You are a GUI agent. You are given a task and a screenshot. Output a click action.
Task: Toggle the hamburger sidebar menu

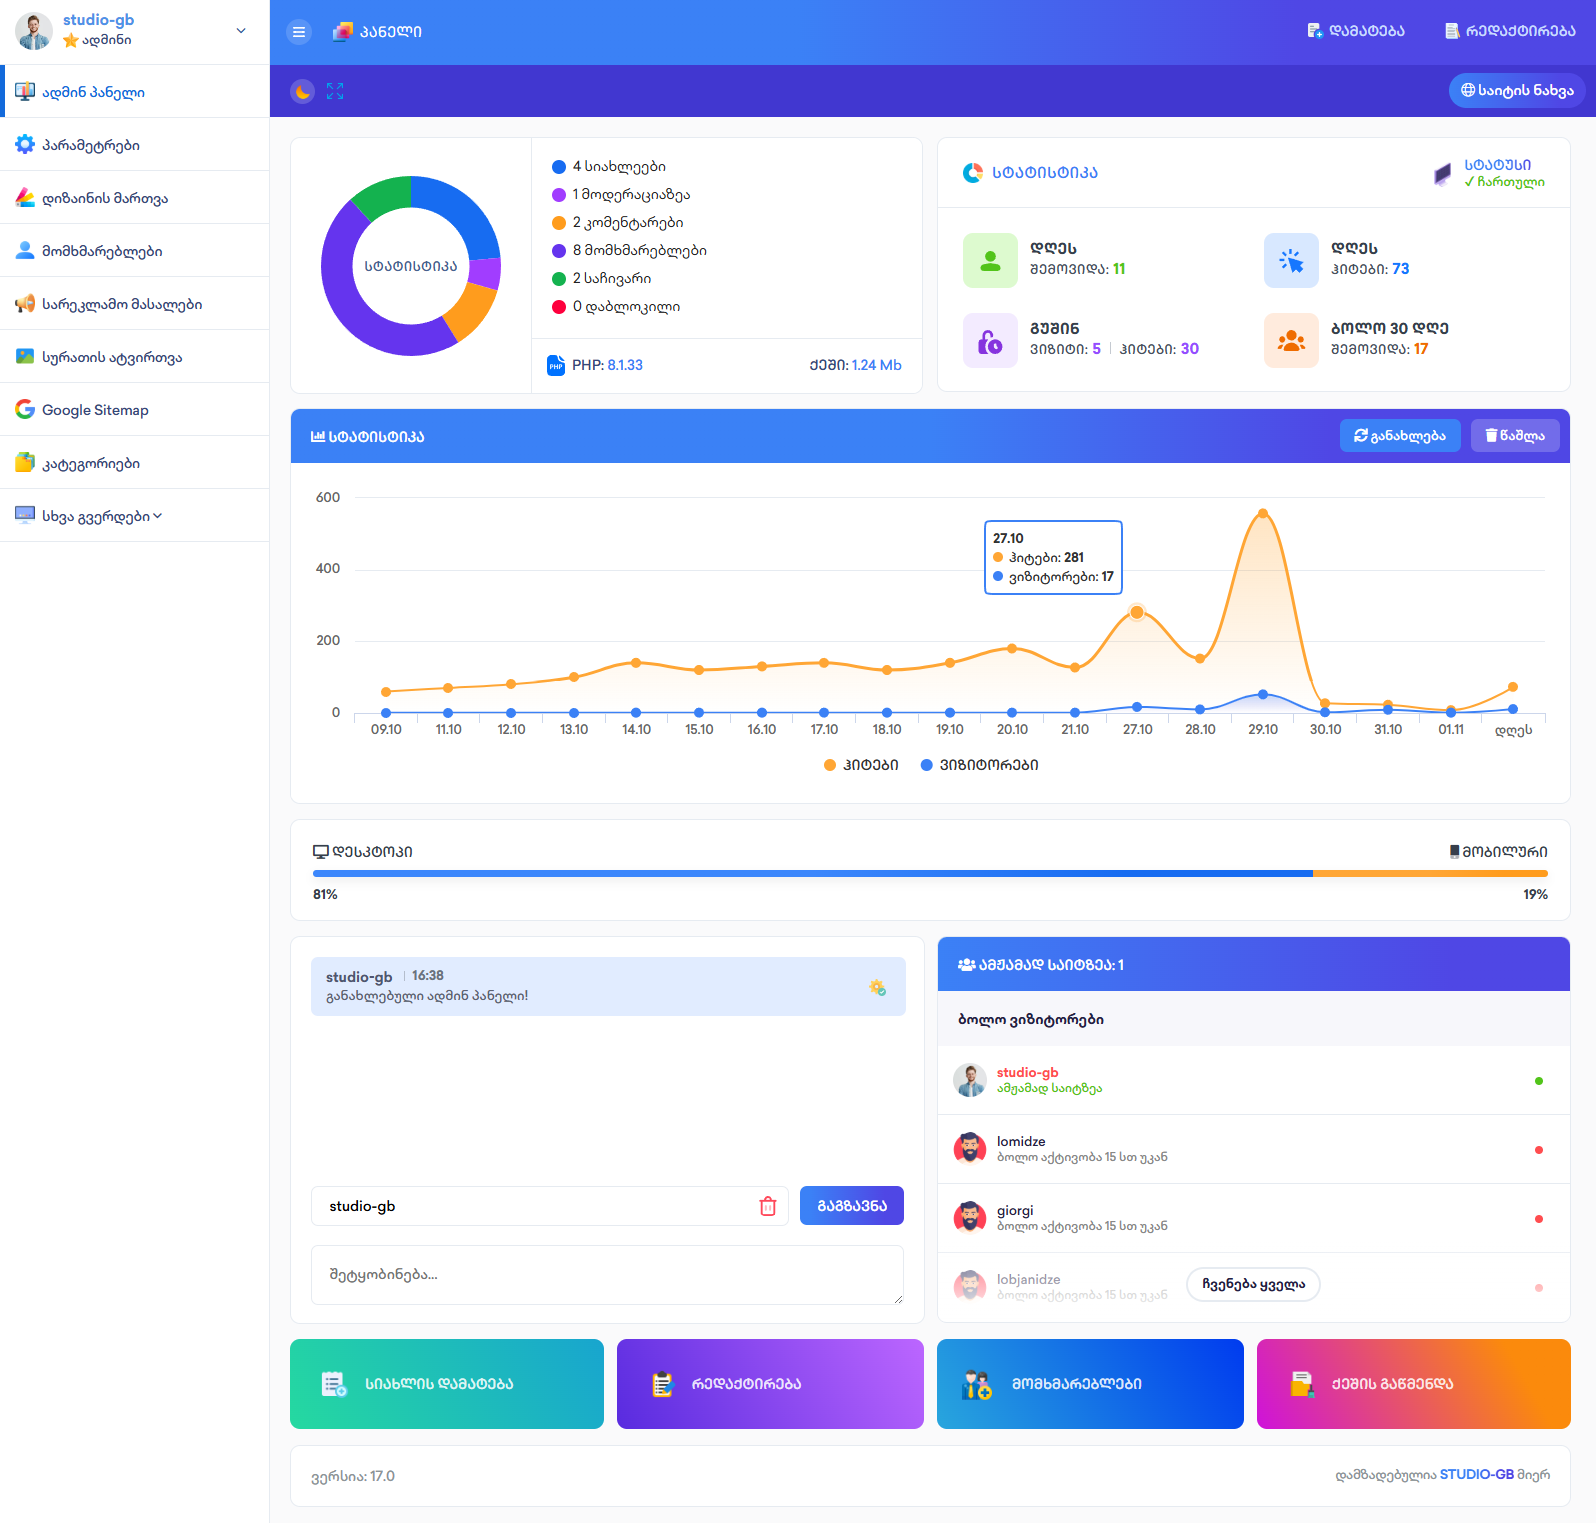(298, 32)
